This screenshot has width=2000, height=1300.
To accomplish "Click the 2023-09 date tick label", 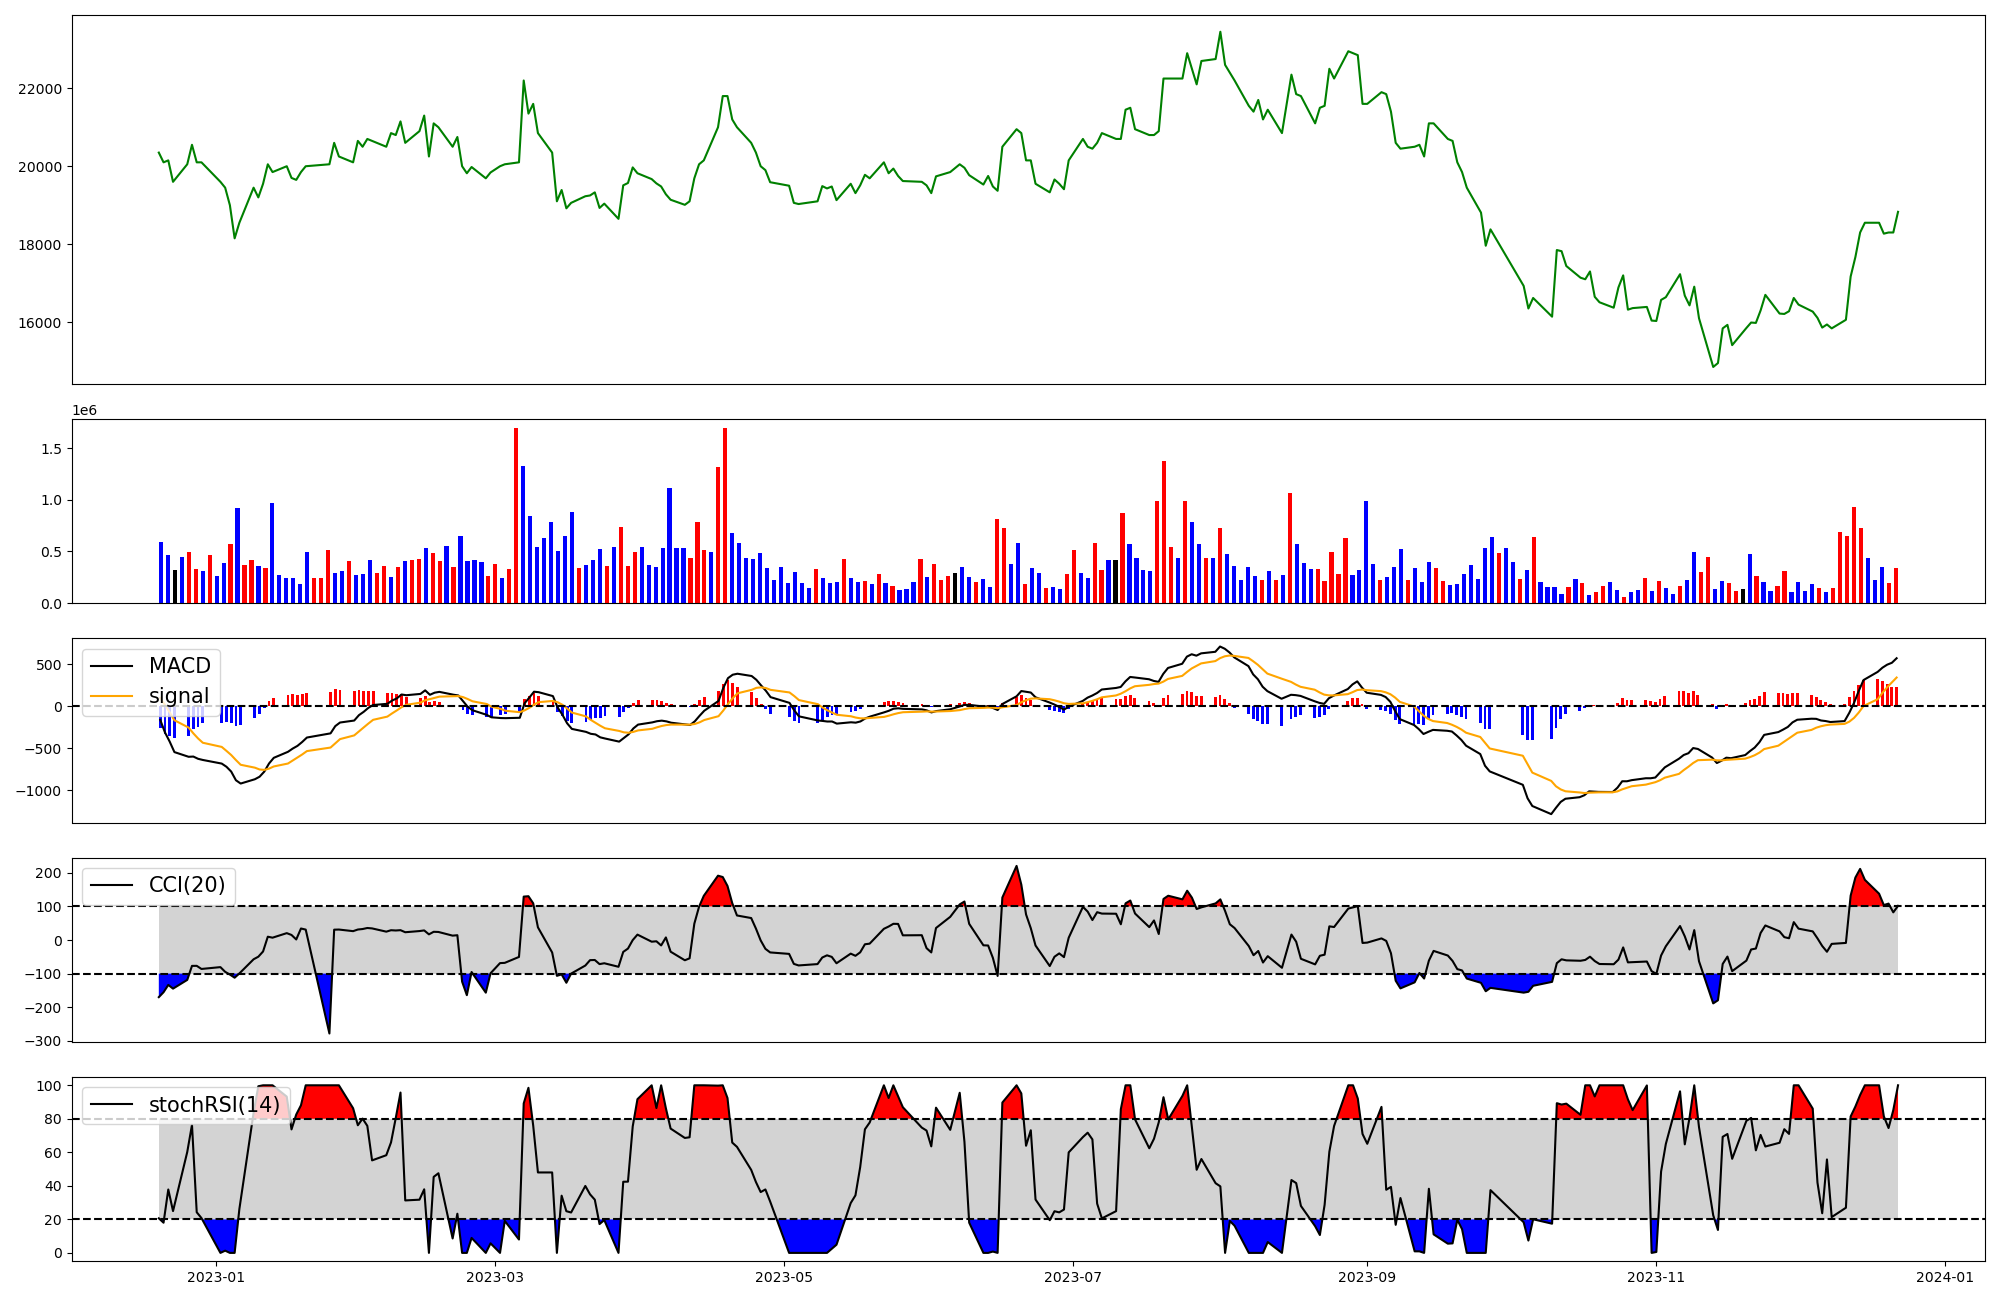I will point(1366,1277).
